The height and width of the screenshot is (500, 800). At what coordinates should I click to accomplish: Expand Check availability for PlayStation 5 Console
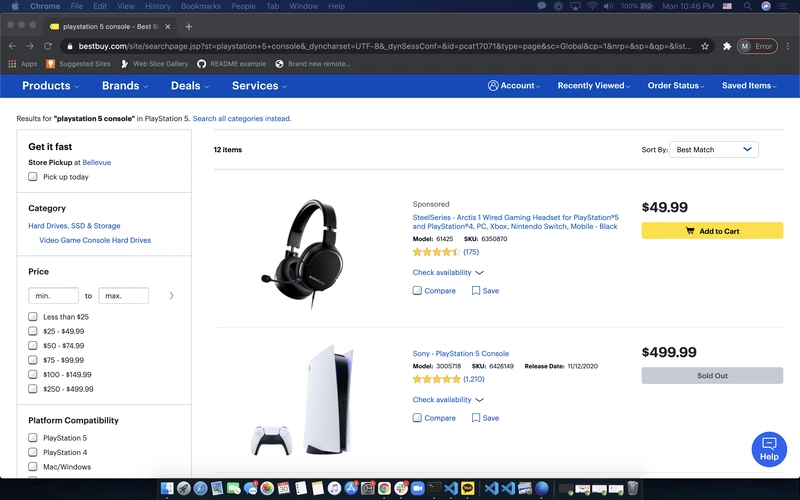(447, 399)
